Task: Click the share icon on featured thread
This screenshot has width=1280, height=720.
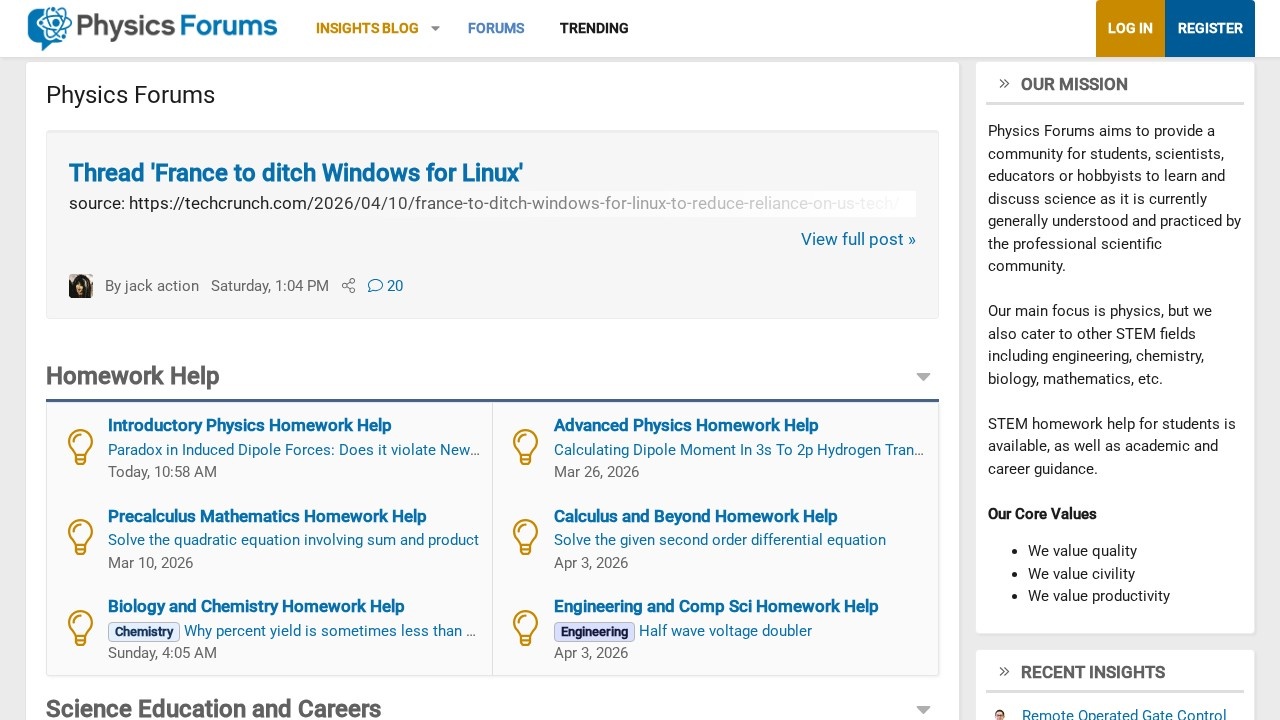Action: pos(348,286)
